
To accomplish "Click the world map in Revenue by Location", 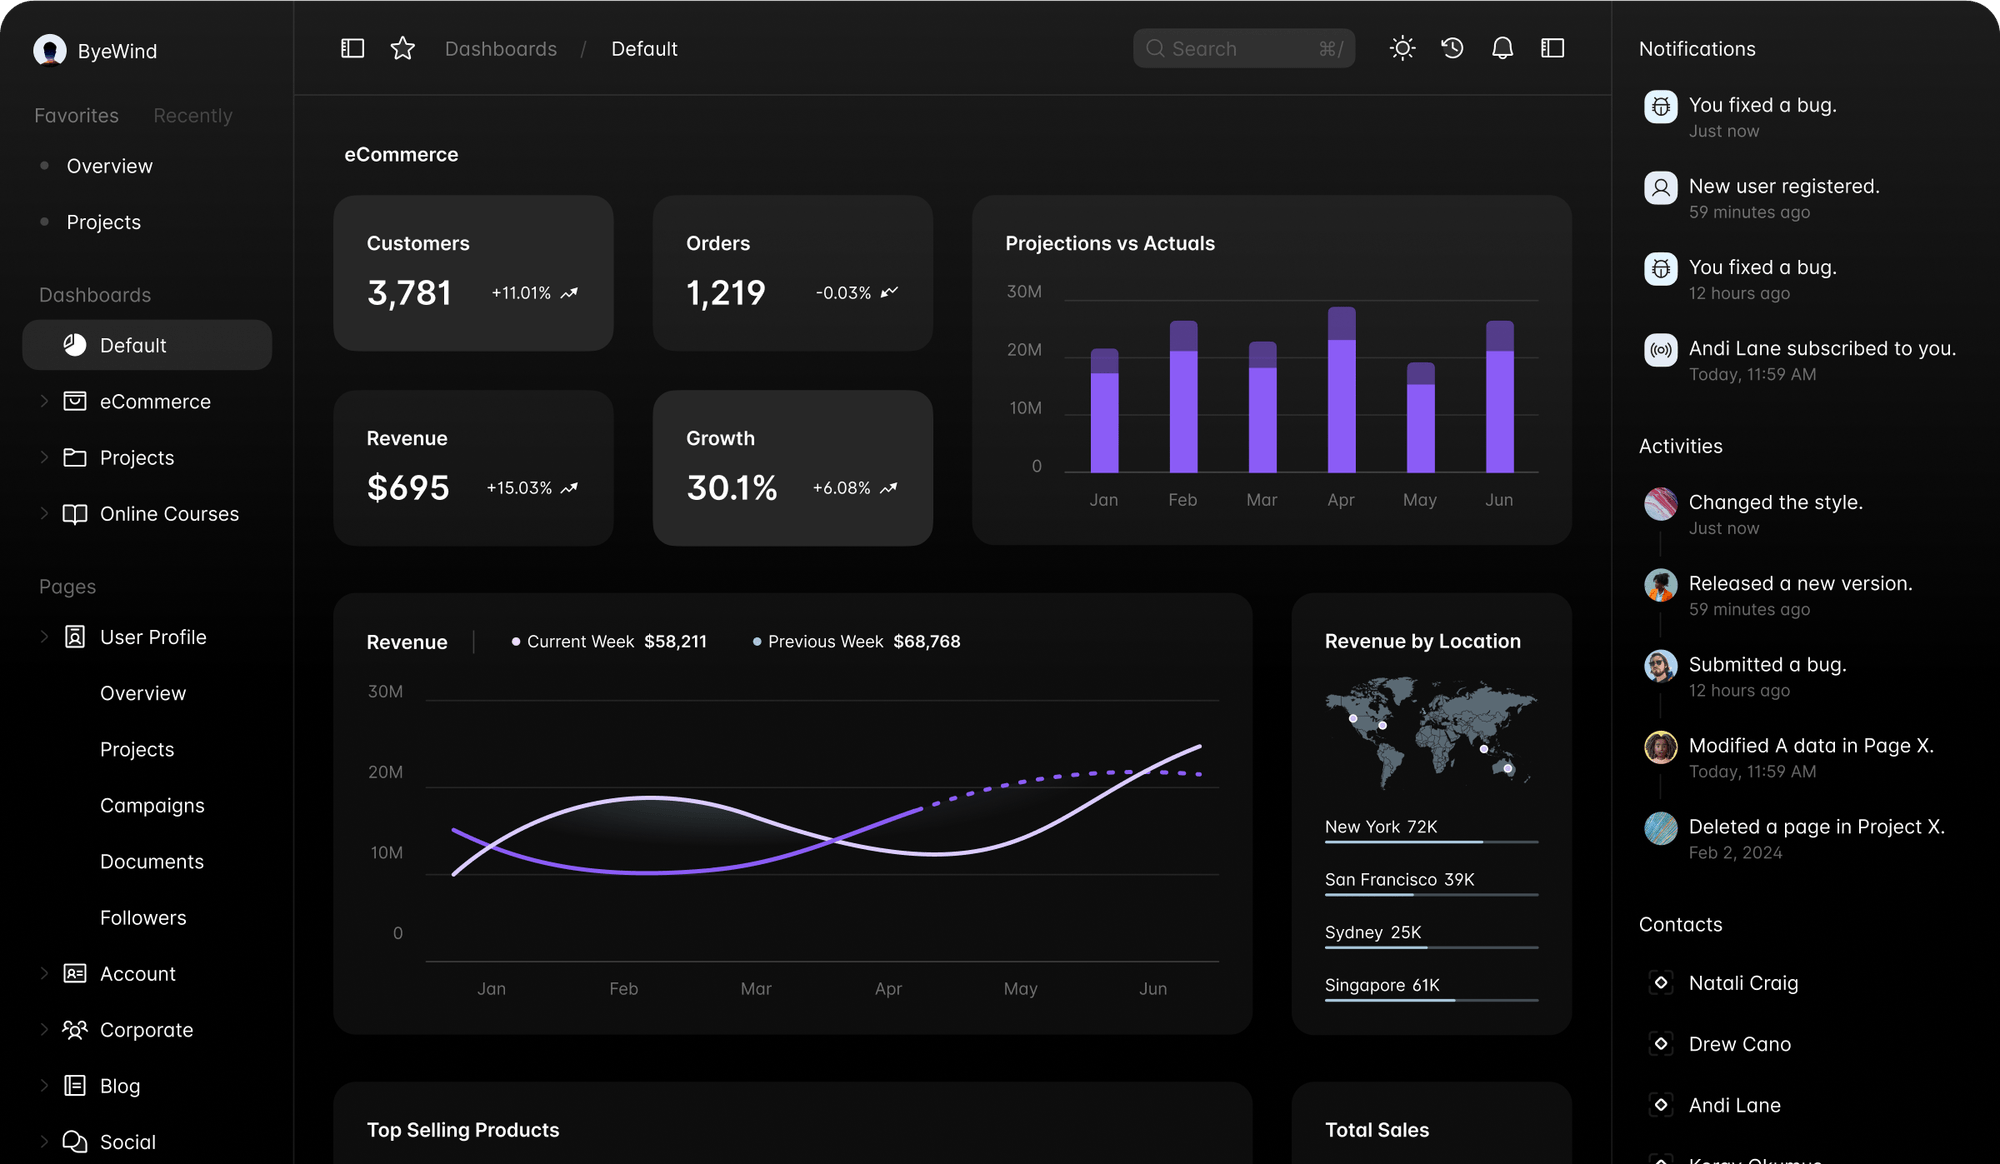I will [1431, 733].
